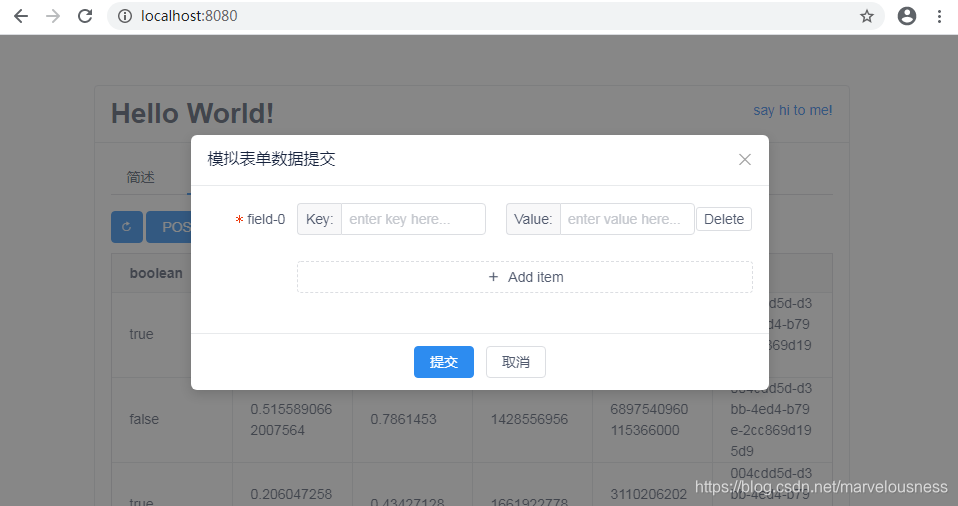Viewport: 958px width, 506px height.
Task: Click the Key input field
Action: (x=414, y=219)
